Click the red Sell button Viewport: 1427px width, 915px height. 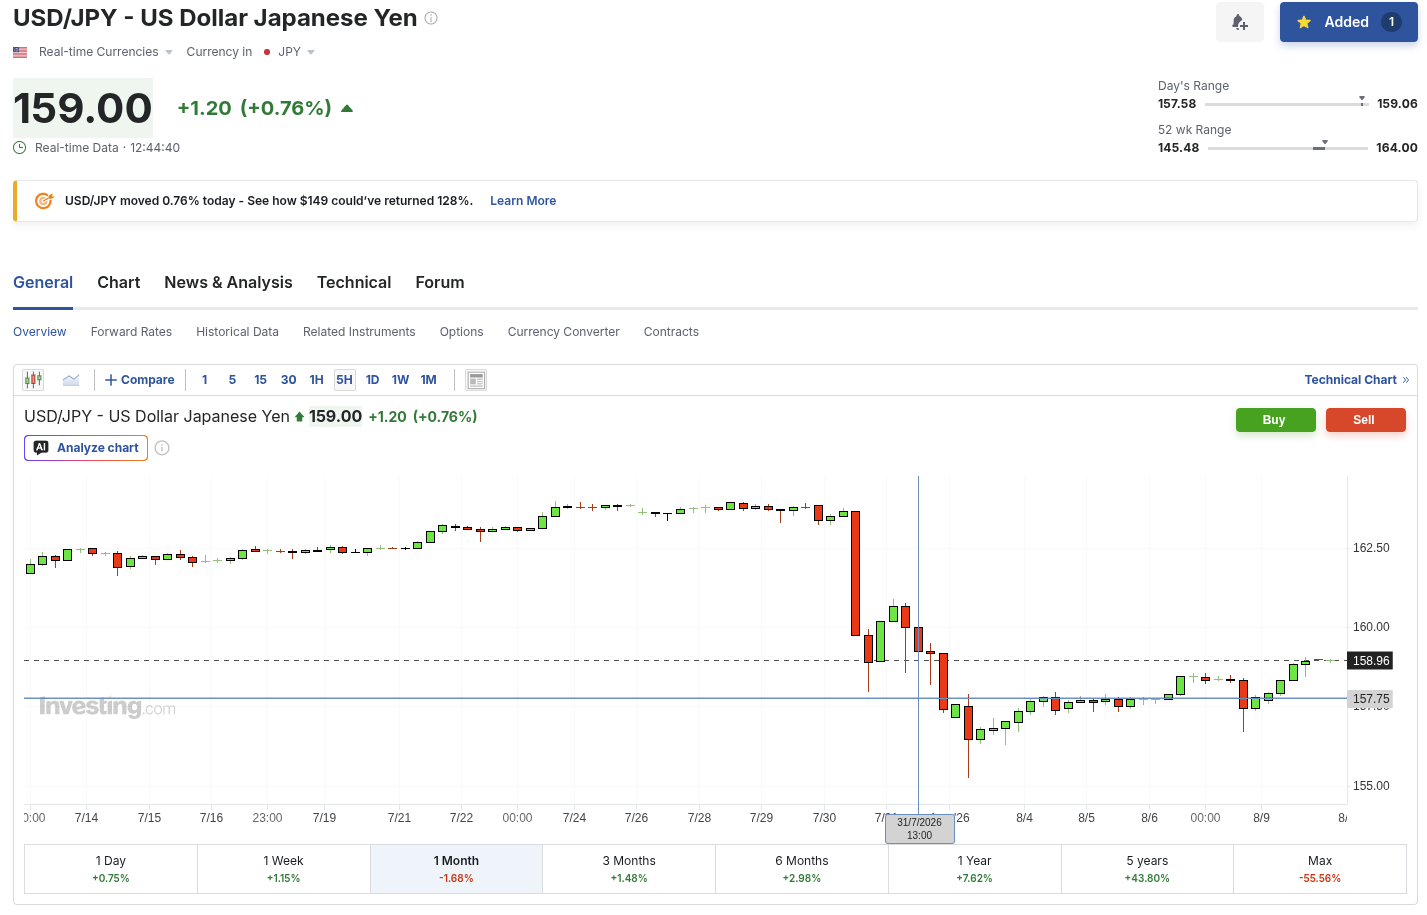pyautogui.click(x=1365, y=420)
